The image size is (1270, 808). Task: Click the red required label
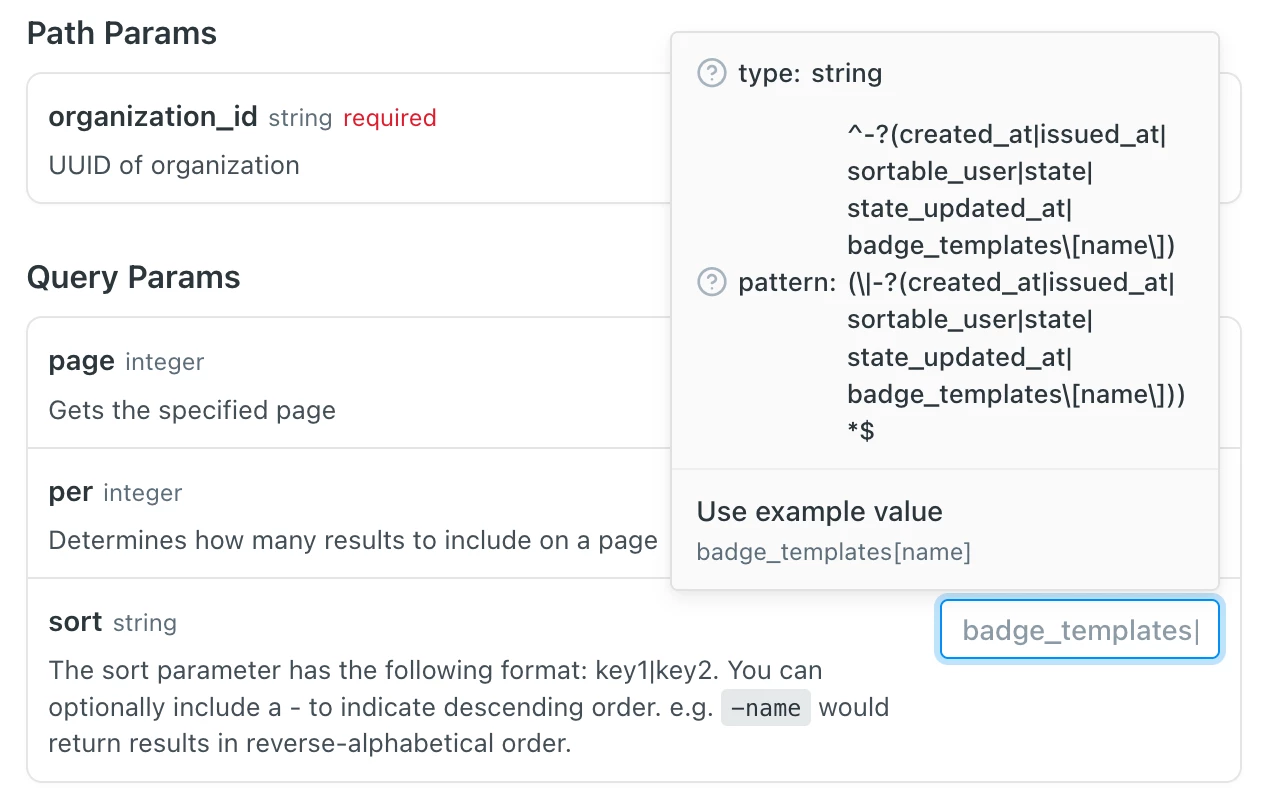click(x=389, y=118)
